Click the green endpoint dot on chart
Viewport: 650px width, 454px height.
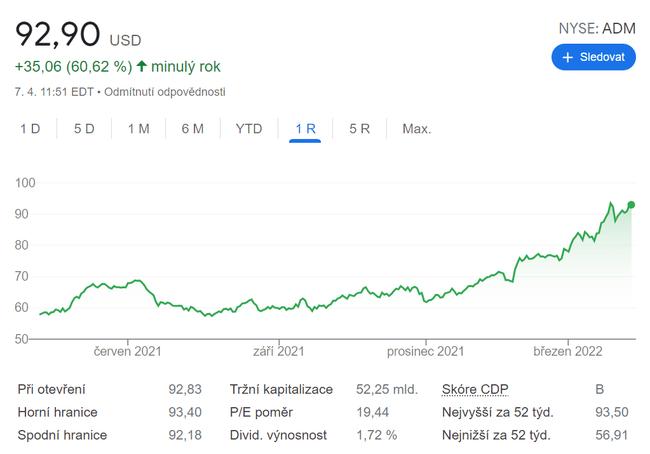[631, 205]
